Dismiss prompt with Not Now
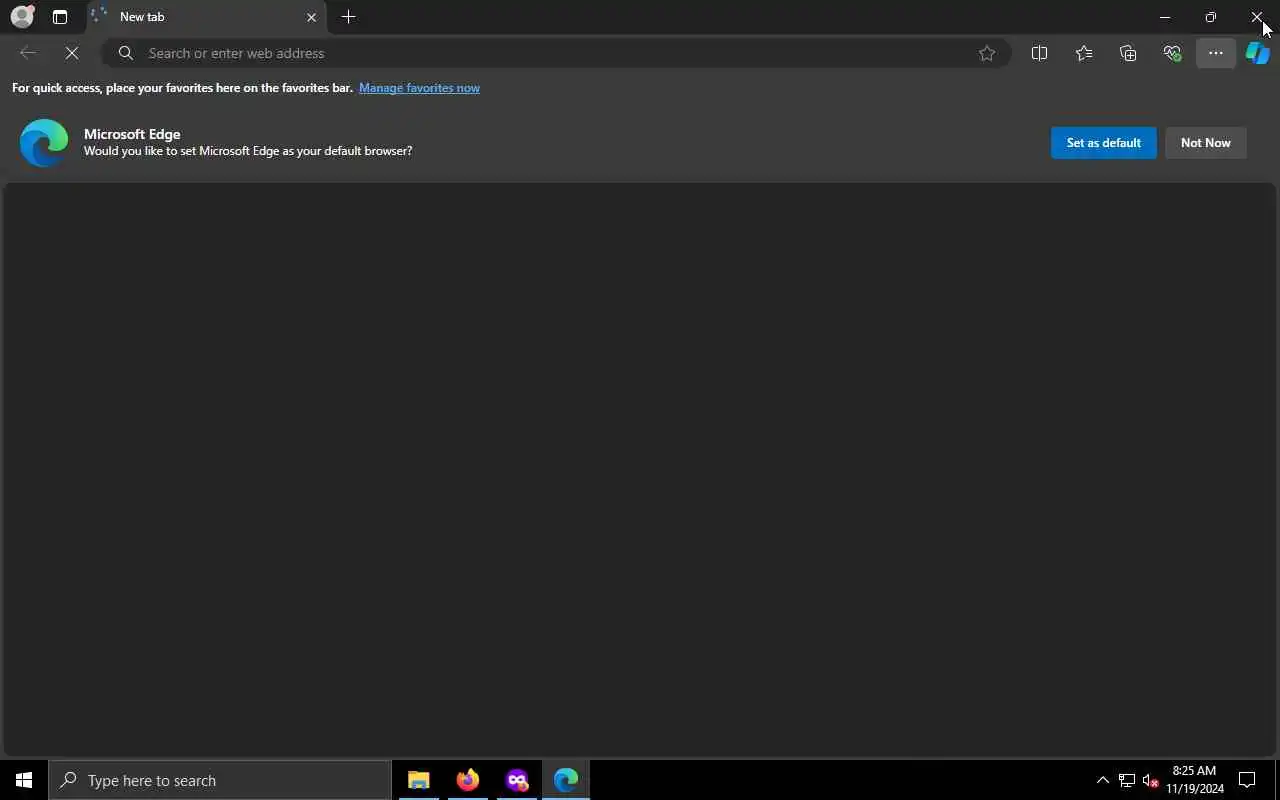 click(1205, 143)
